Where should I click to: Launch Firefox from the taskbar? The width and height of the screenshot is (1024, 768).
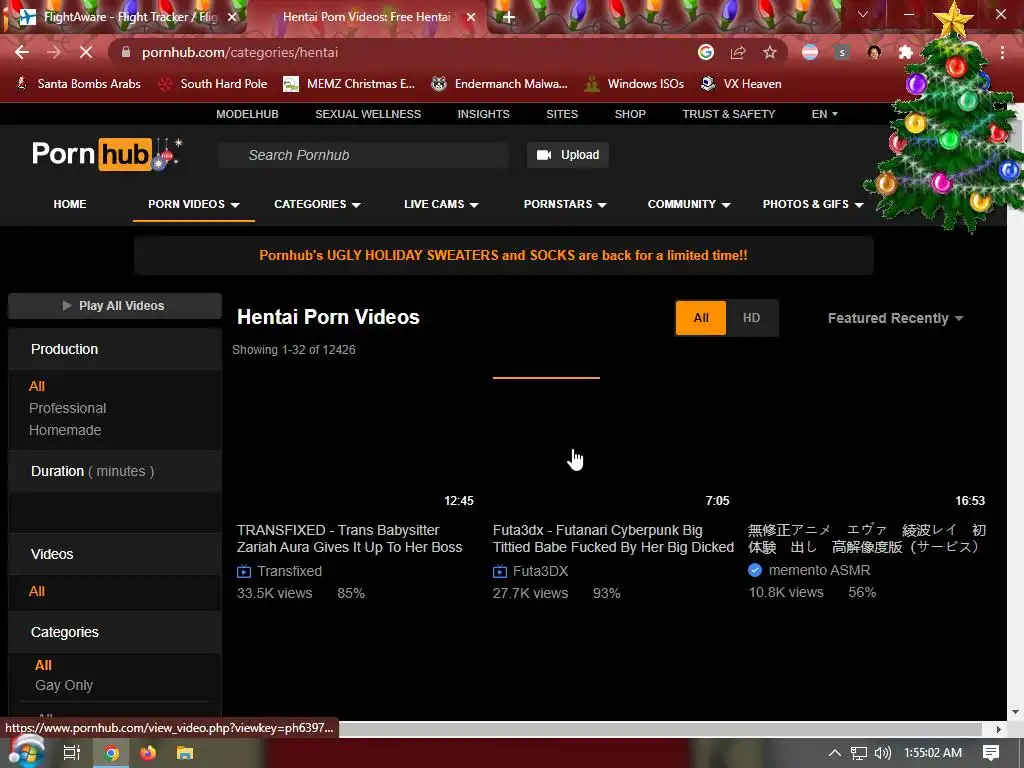point(148,753)
